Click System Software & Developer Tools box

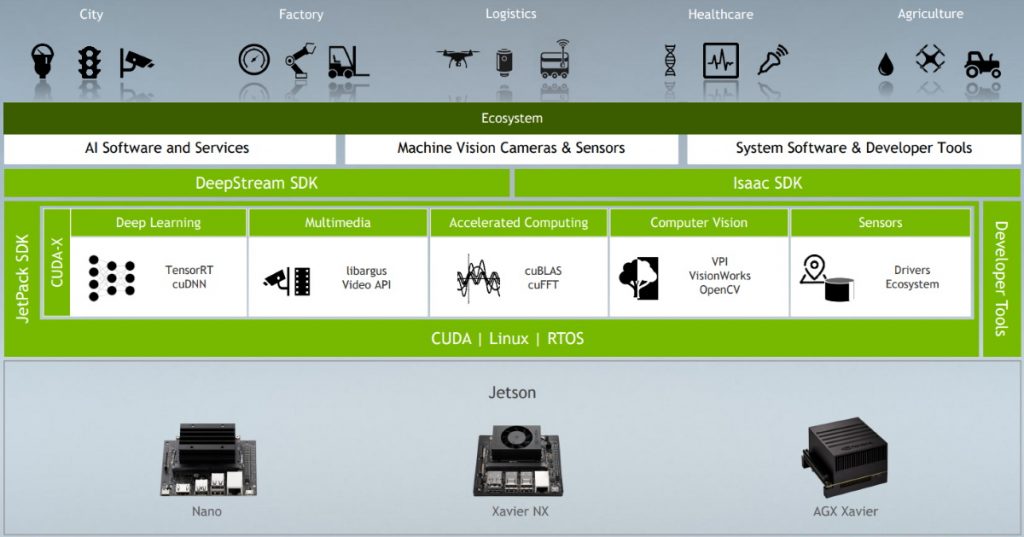coord(853,148)
